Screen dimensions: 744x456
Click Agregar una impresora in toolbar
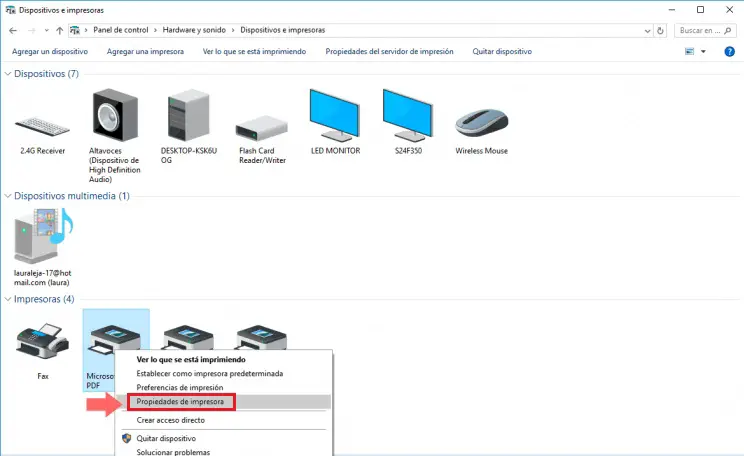click(x=145, y=51)
